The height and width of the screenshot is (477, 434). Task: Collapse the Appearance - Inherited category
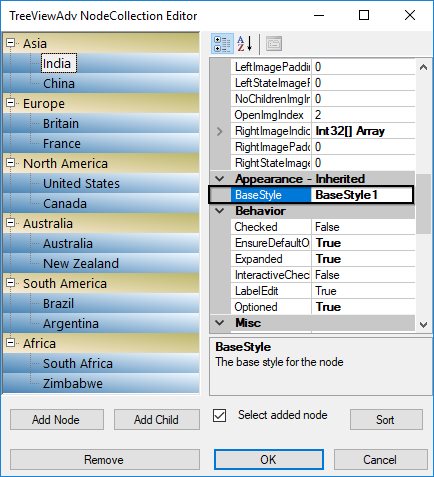click(220, 179)
